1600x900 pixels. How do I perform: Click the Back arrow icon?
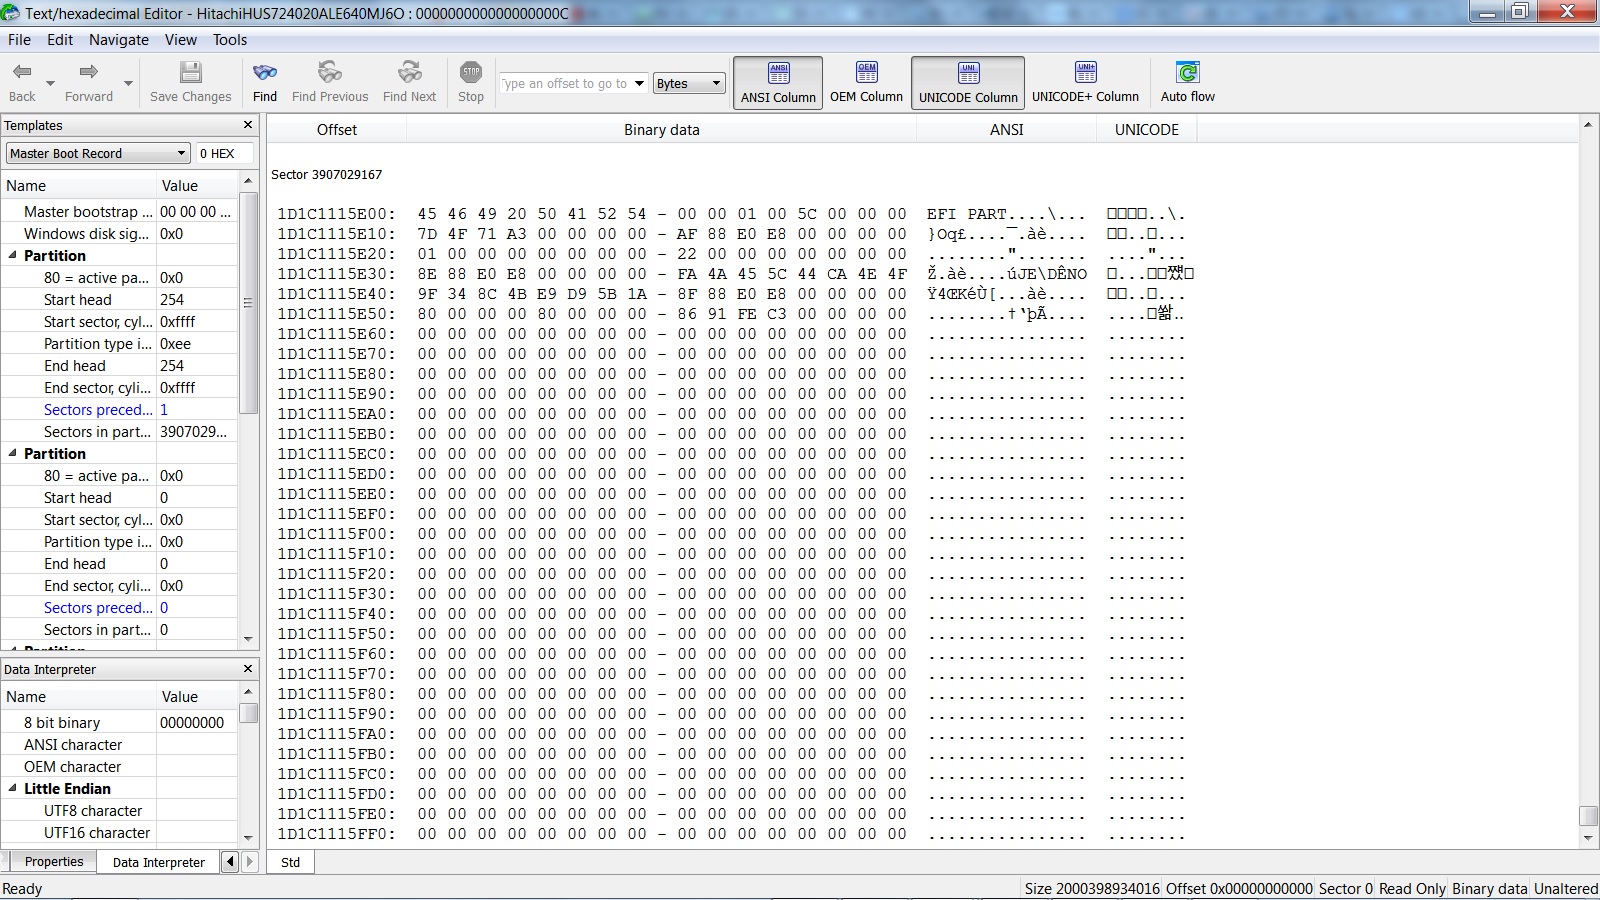click(22, 72)
